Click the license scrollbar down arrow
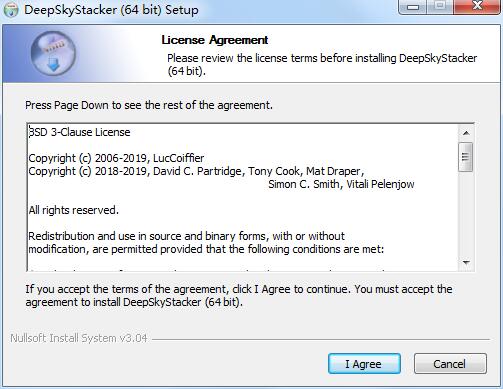The width and height of the screenshot is (503, 389). (466, 262)
